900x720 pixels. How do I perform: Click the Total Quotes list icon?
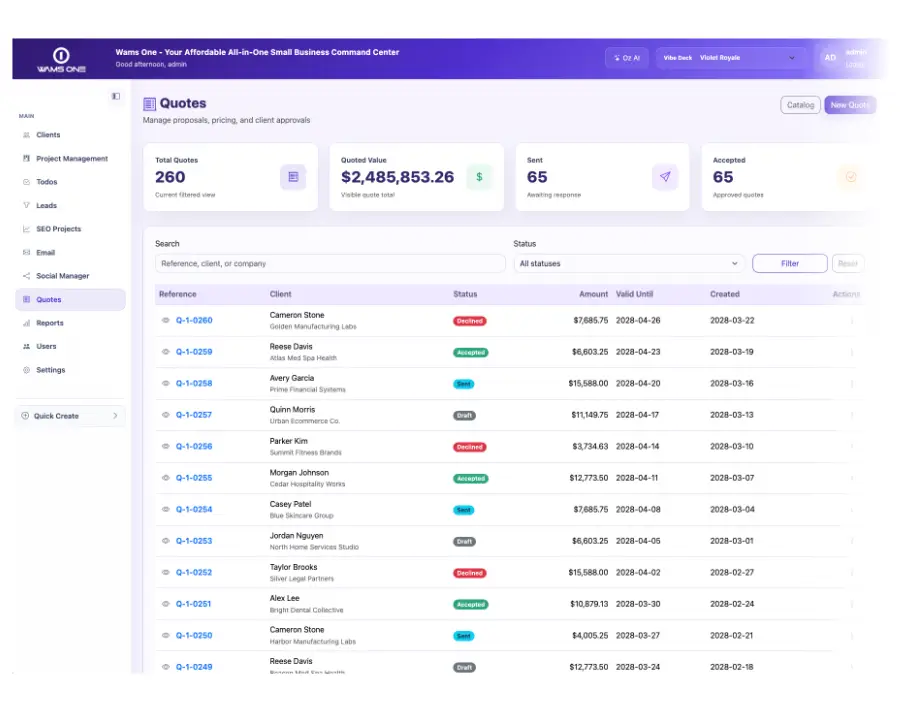[x=293, y=177]
